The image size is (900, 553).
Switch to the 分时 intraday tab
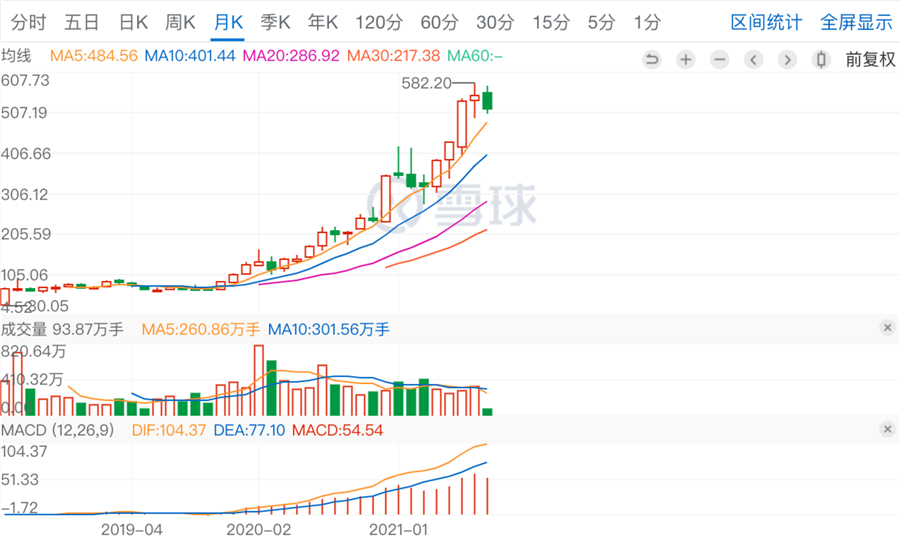(27, 22)
